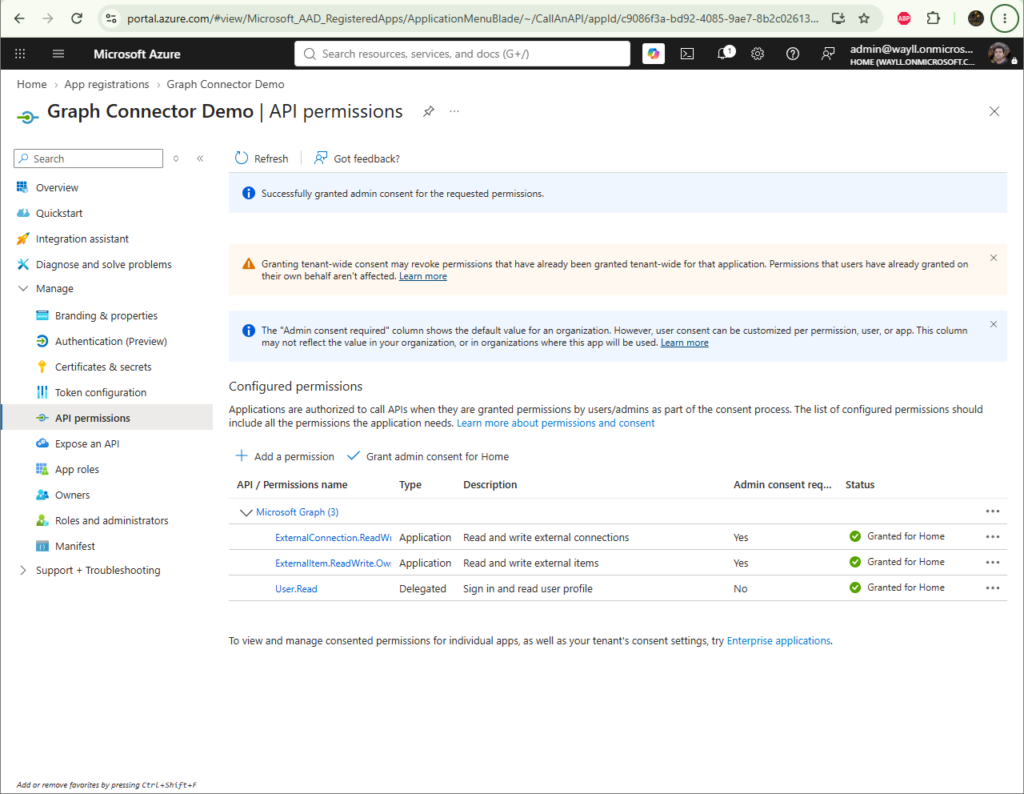Open Enterprise applications link
Screen dimensions: 1024x794
click(x=778, y=641)
